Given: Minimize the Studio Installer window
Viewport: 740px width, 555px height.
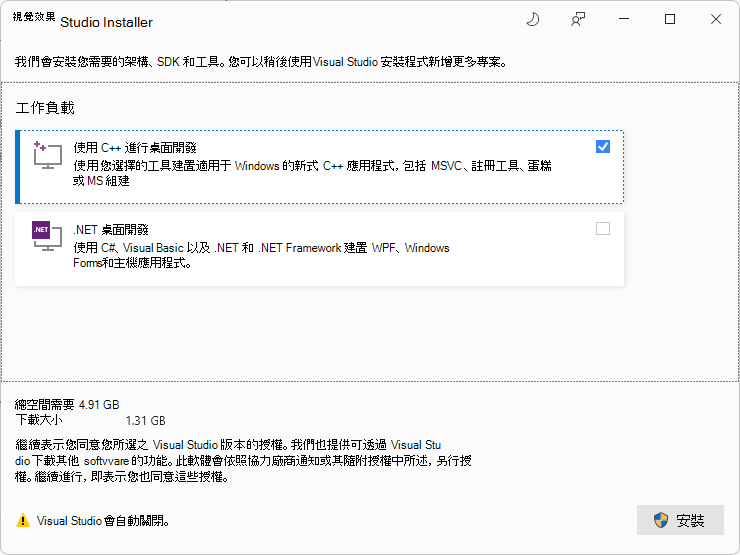Looking at the screenshot, I should pyautogui.click(x=624, y=19).
